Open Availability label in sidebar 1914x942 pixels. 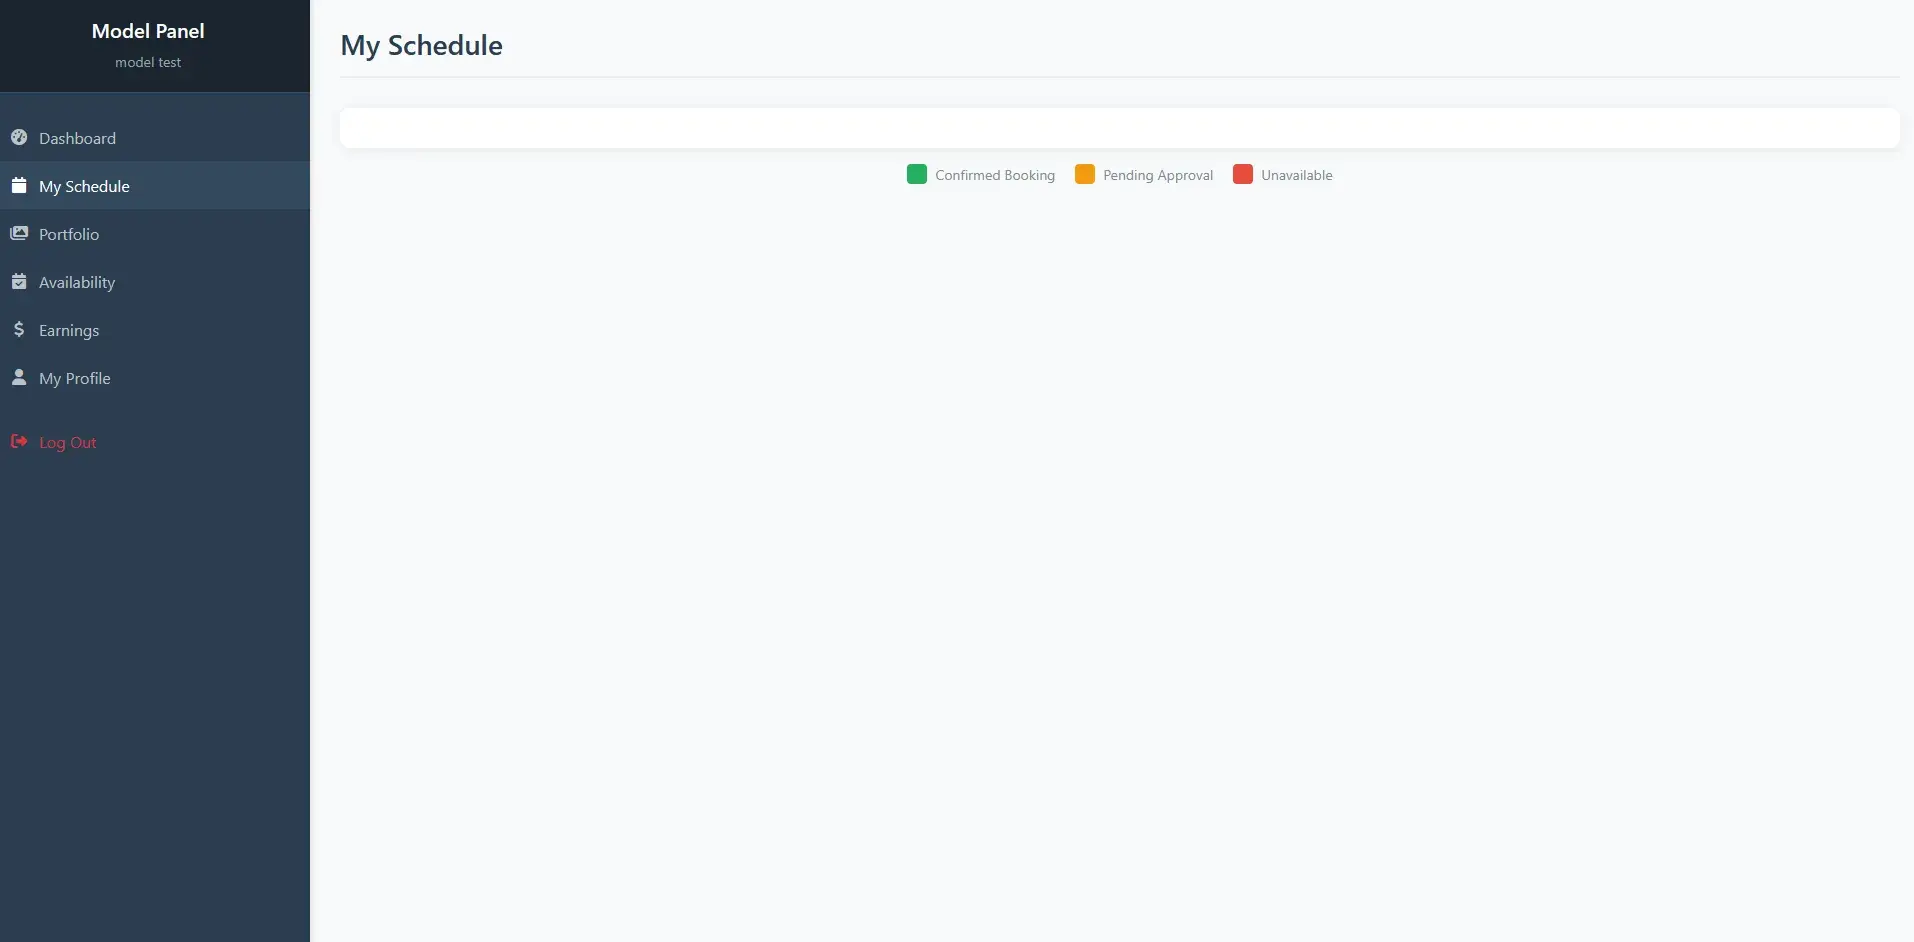[x=77, y=282]
